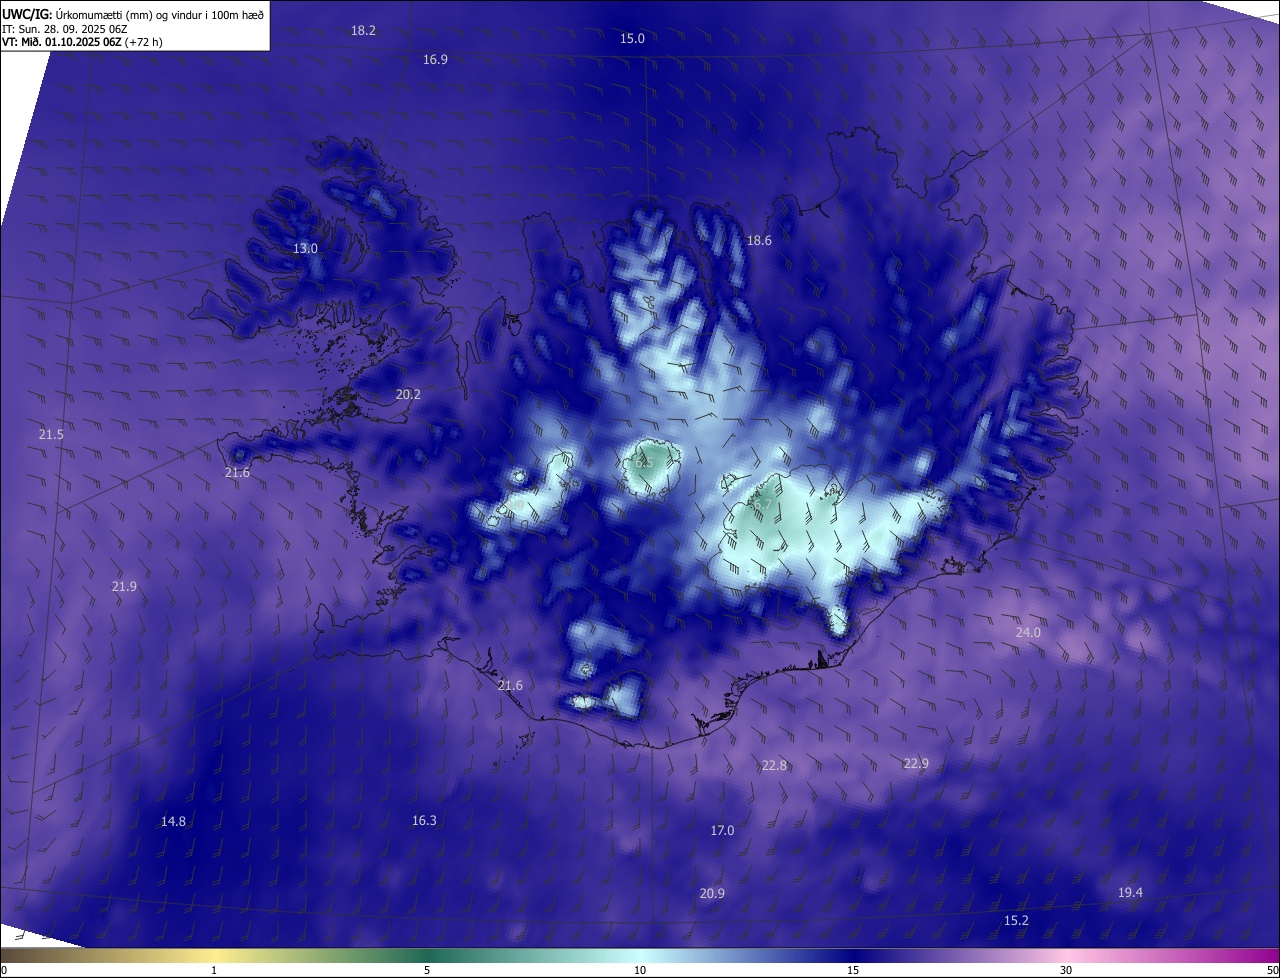
Task: Click the 6.5 value on the round glacier
Action: pyautogui.click(x=644, y=462)
